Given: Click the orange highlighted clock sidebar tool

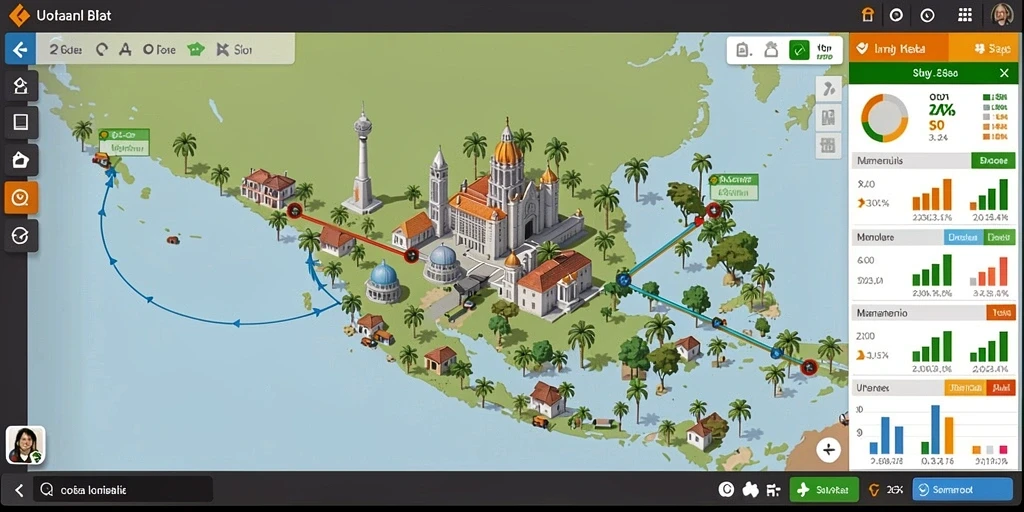Looking at the screenshot, I should pos(21,197).
